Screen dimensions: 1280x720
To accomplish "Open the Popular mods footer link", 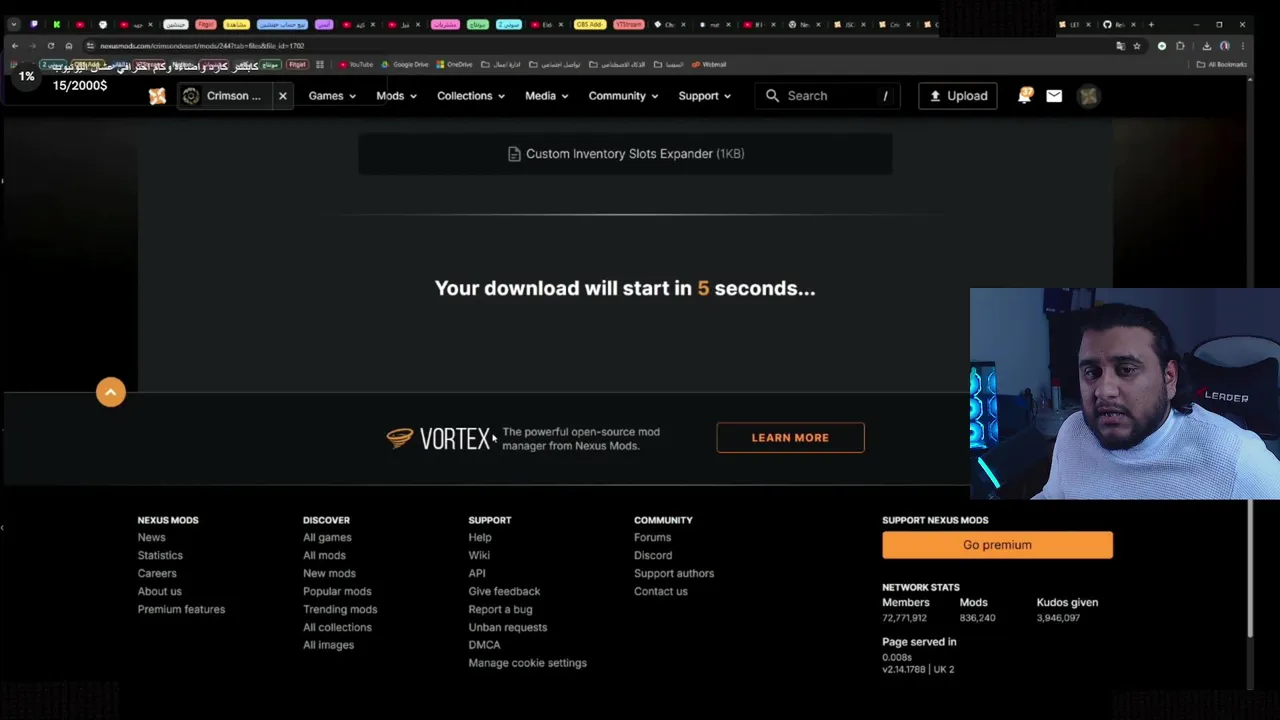I will coord(337,592).
